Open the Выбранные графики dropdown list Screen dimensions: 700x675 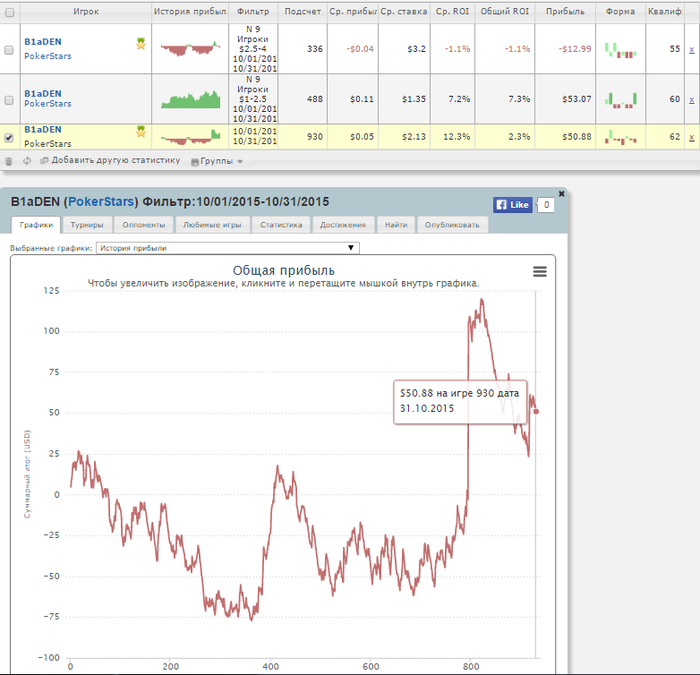(228, 248)
